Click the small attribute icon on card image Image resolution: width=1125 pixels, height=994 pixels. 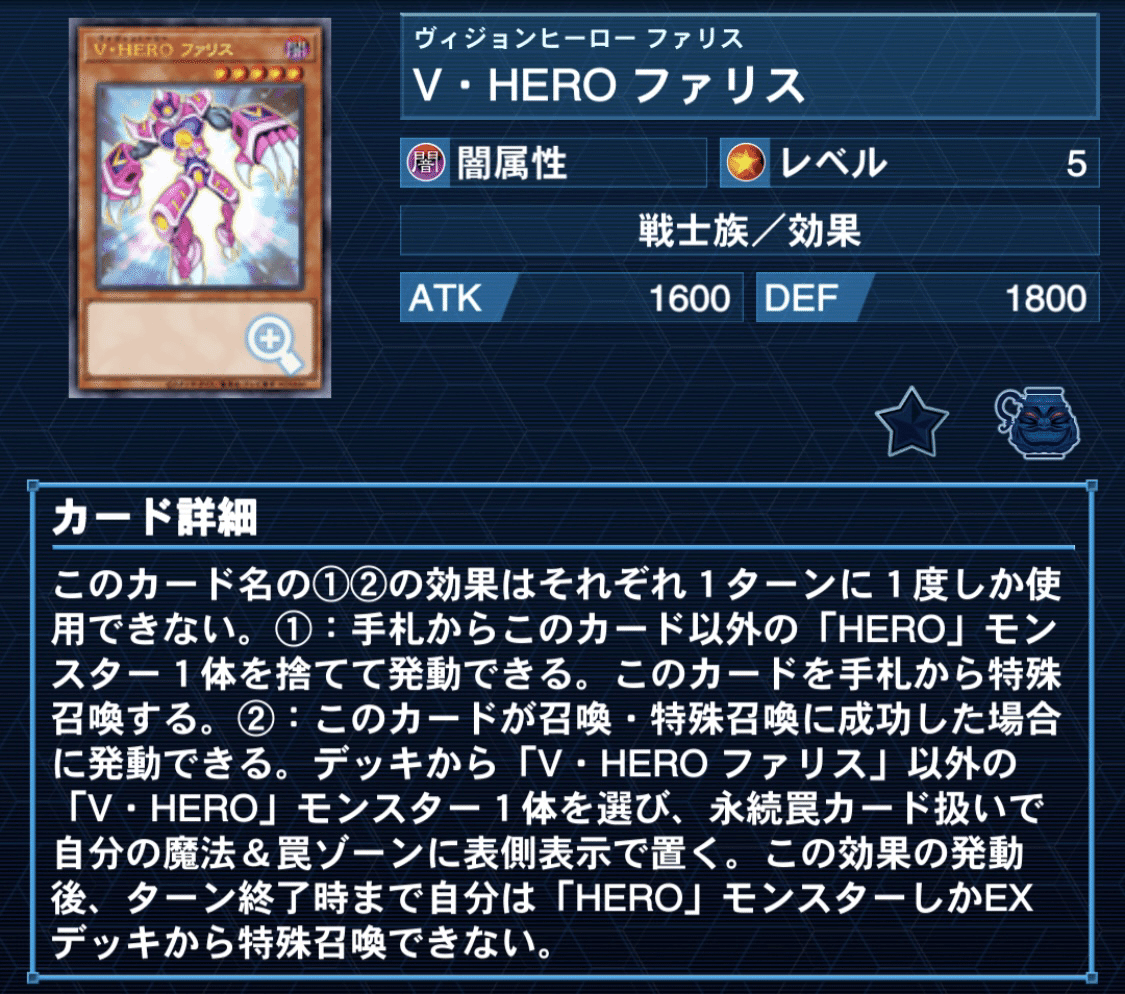pos(296,49)
